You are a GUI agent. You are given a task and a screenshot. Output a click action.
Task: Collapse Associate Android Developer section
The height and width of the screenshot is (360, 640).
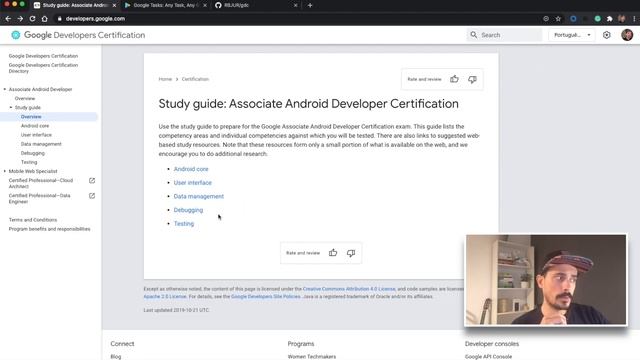click(5, 89)
